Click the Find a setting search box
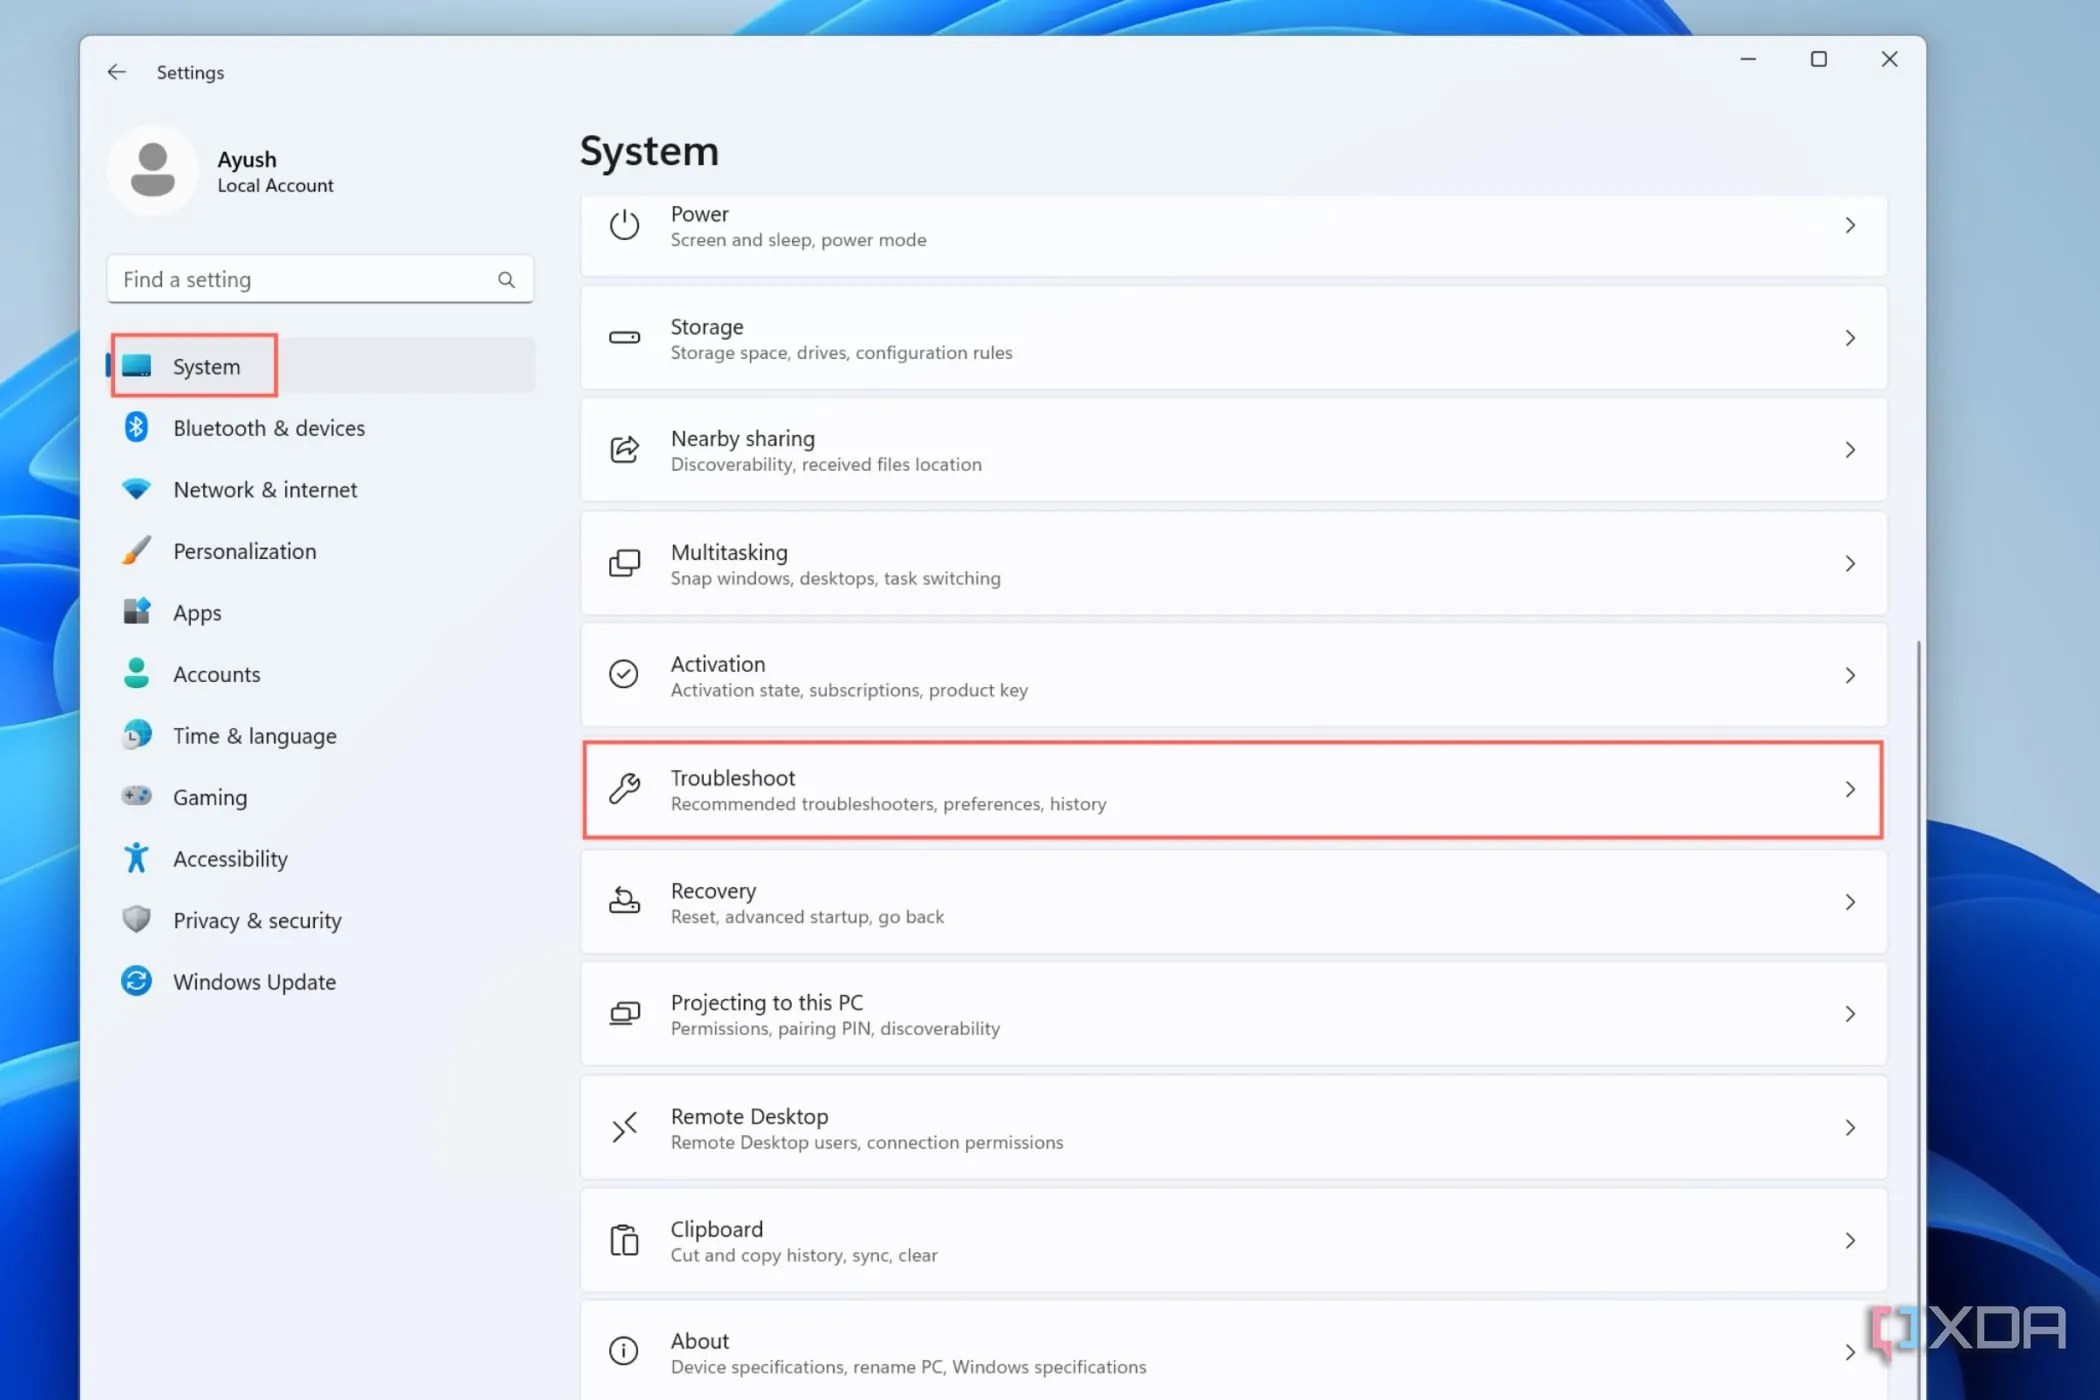Screen dimensions: 2100x1400 click(320, 279)
